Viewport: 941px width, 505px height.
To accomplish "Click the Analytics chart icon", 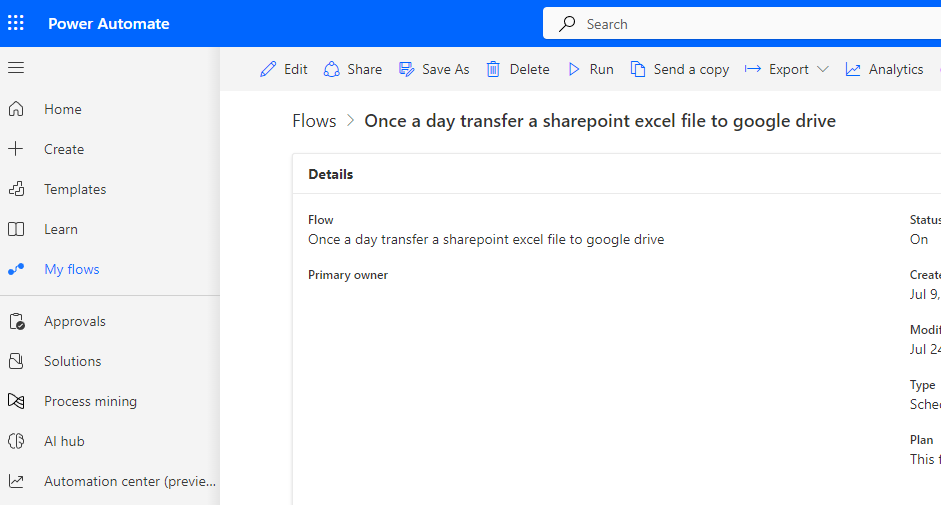I will pyautogui.click(x=853, y=69).
